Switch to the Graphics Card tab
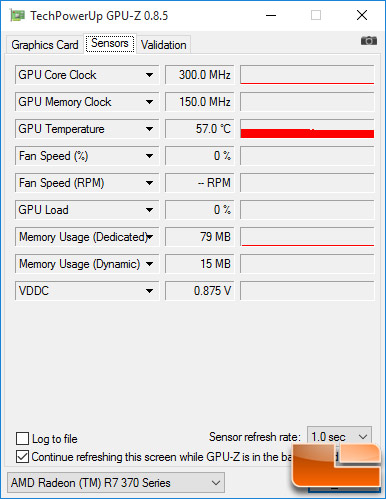The height and width of the screenshot is (499, 386). 45,45
